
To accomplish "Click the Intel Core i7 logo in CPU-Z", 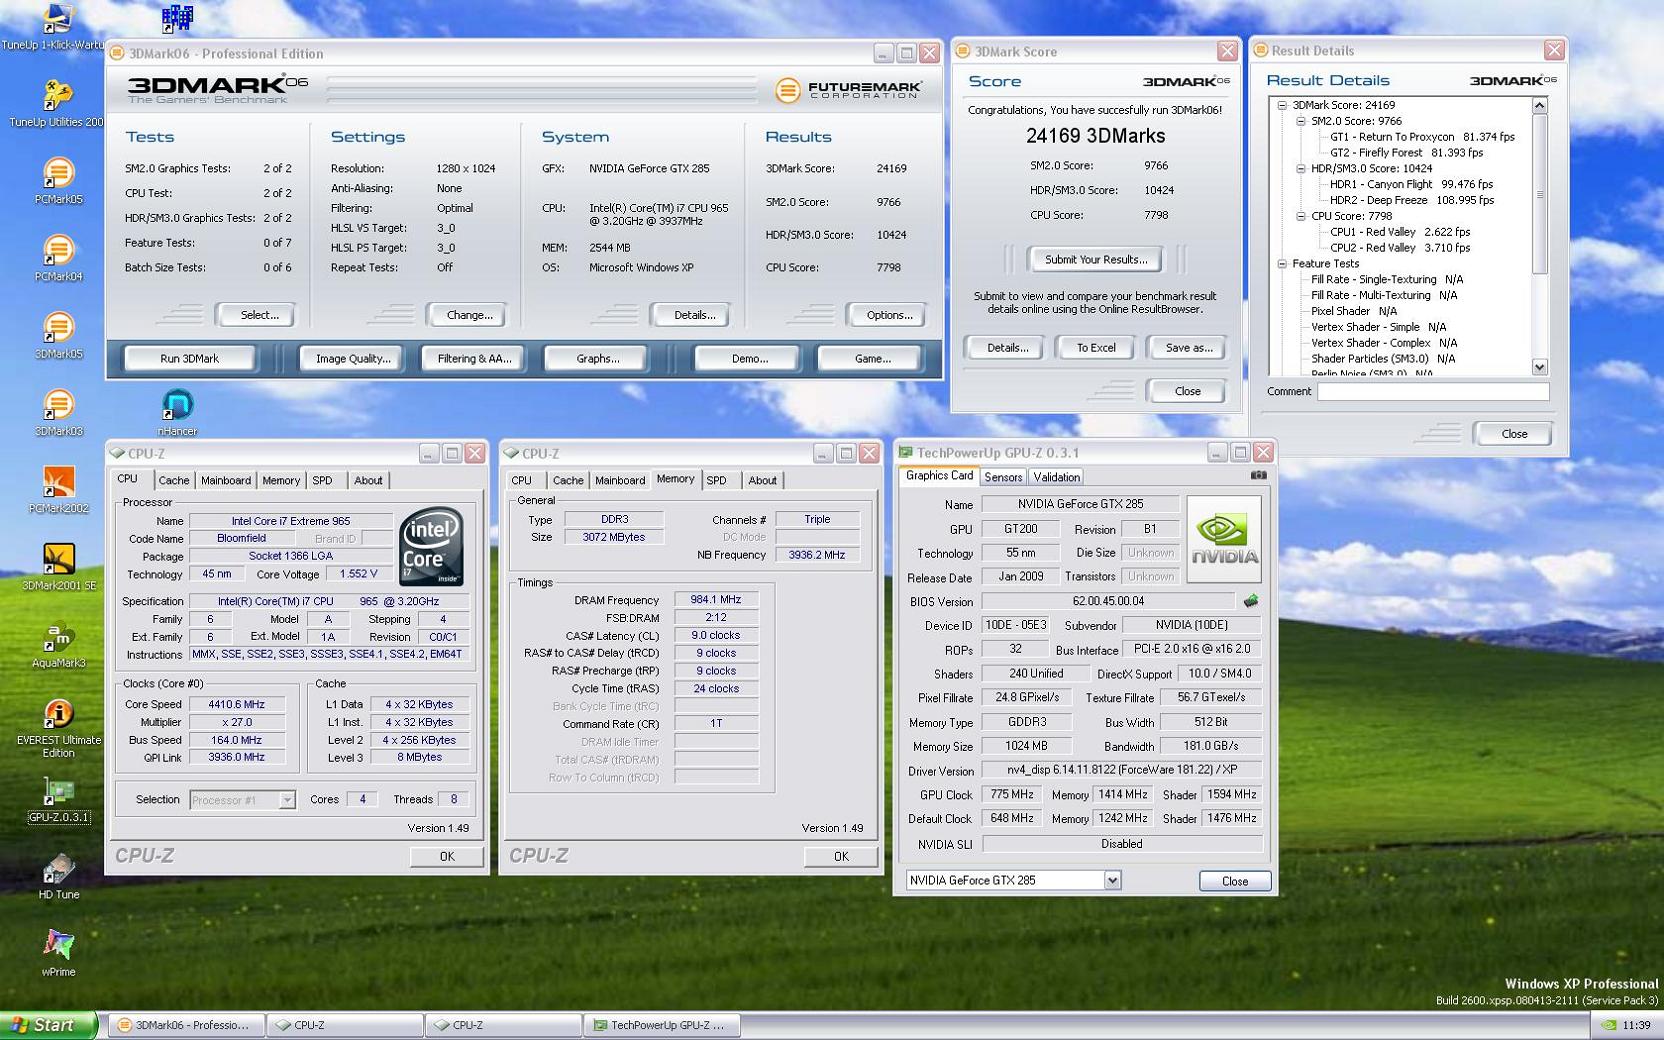I will tap(431, 546).
